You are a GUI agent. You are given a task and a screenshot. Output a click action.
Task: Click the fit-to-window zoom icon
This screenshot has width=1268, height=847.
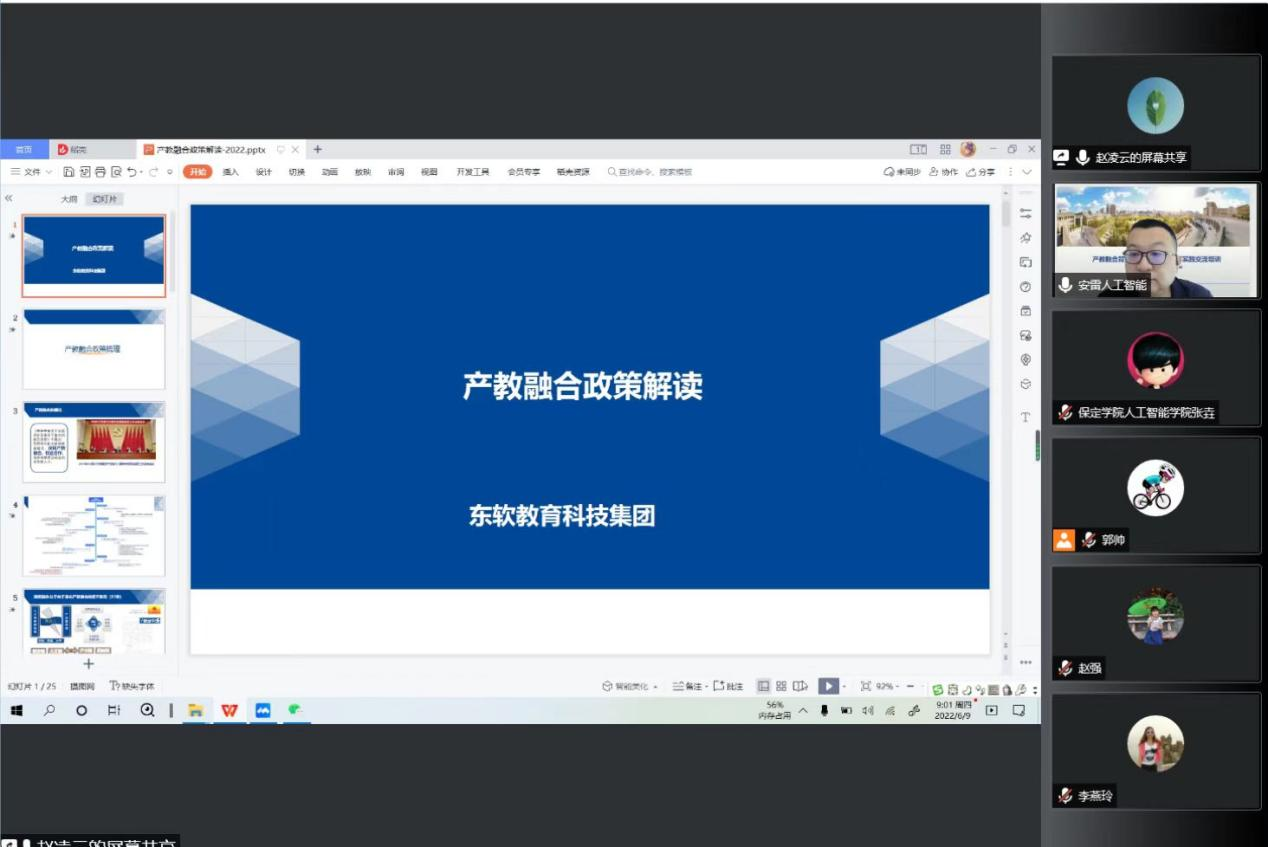pyautogui.click(x=865, y=686)
